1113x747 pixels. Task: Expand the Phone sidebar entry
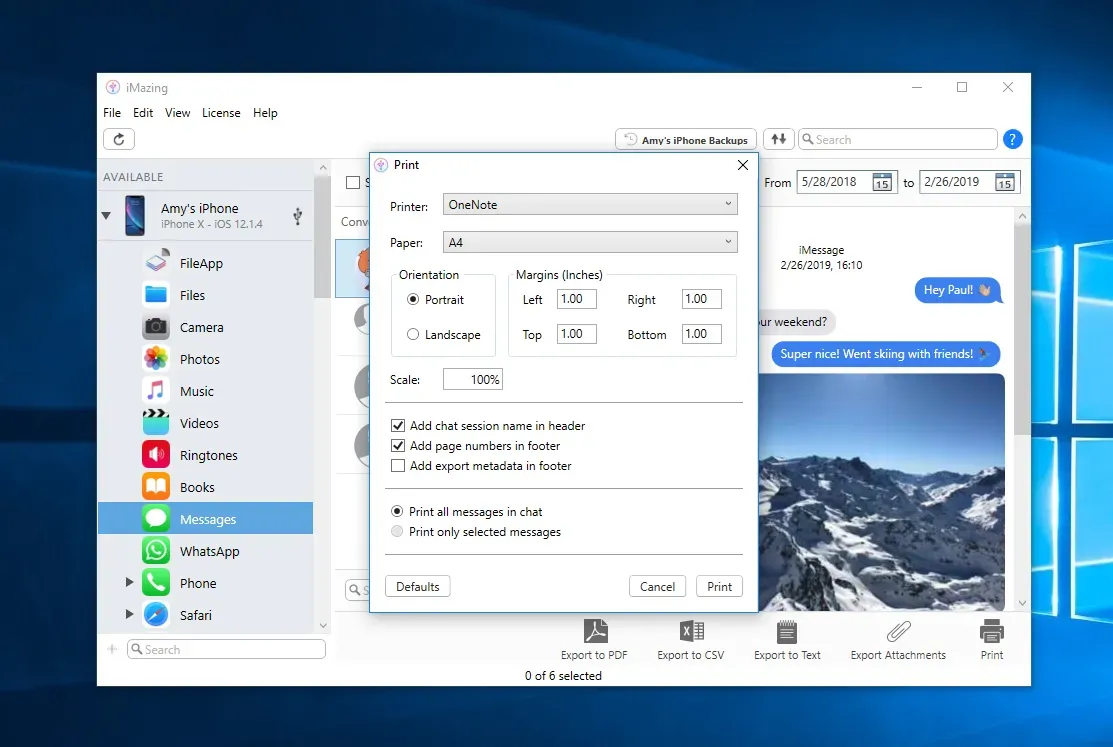tap(128, 582)
